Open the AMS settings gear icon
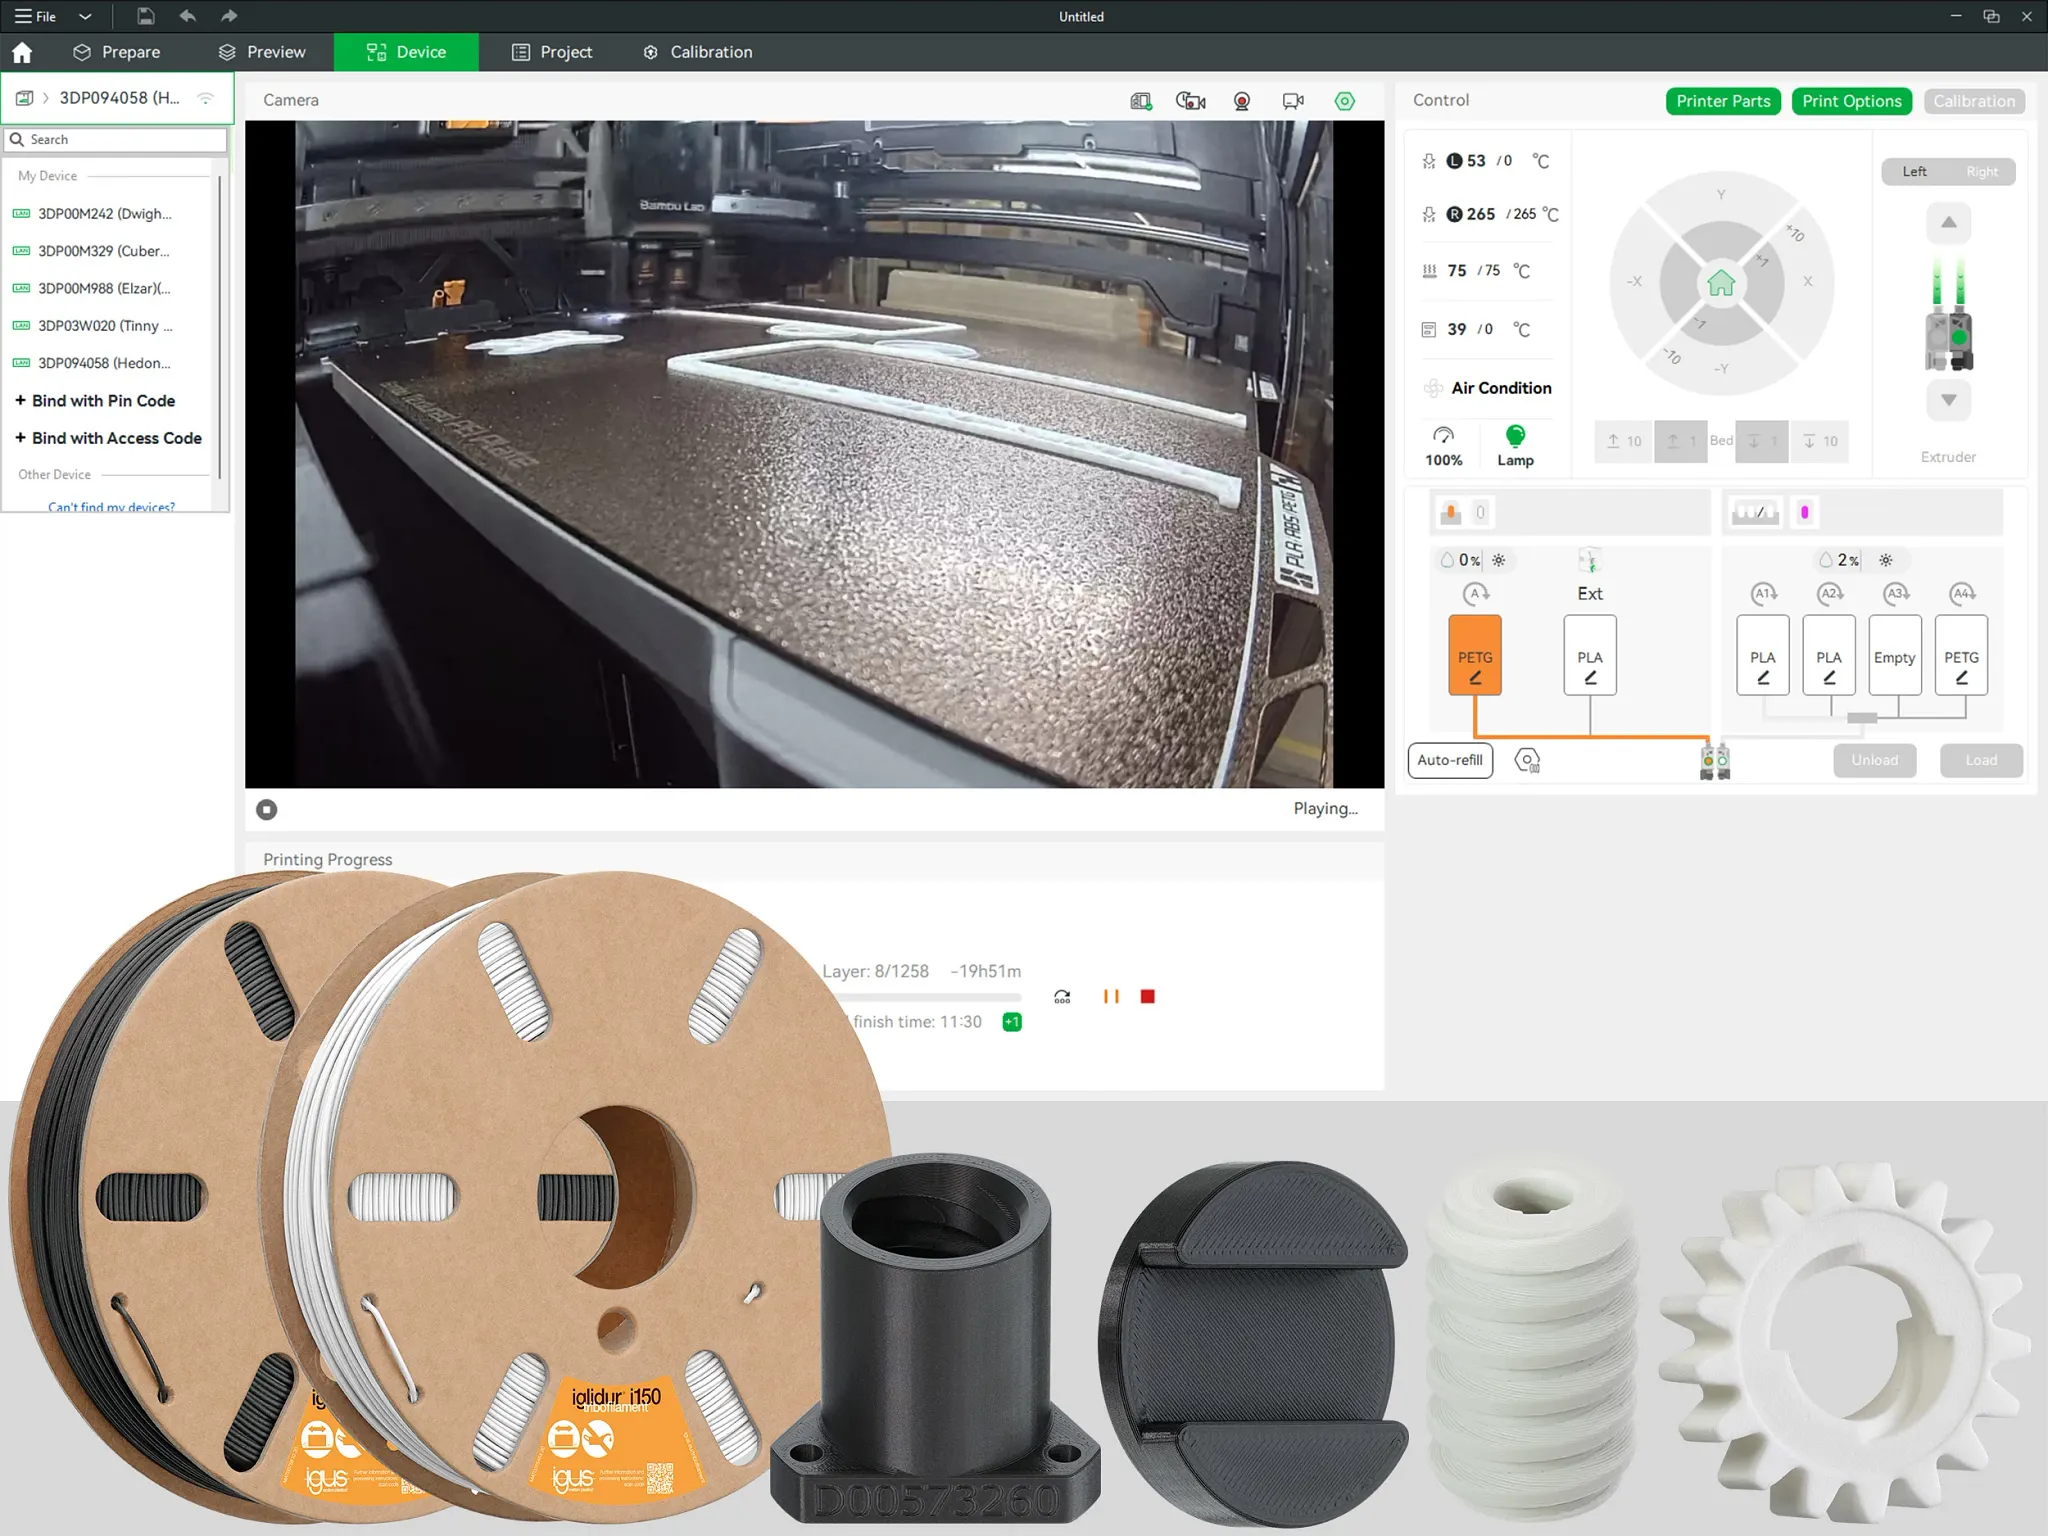Viewport: 2048px width, 1536px height. click(x=1527, y=760)
